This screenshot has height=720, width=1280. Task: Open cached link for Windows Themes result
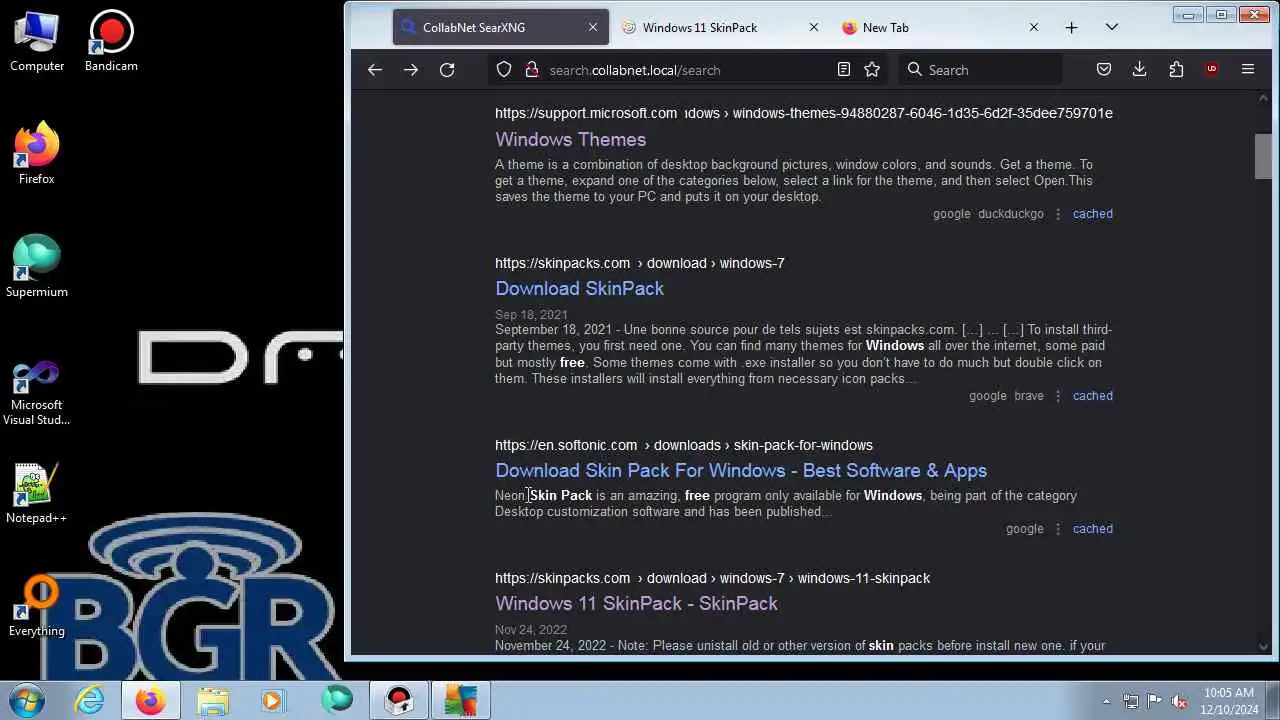(x=1092, y=214)
